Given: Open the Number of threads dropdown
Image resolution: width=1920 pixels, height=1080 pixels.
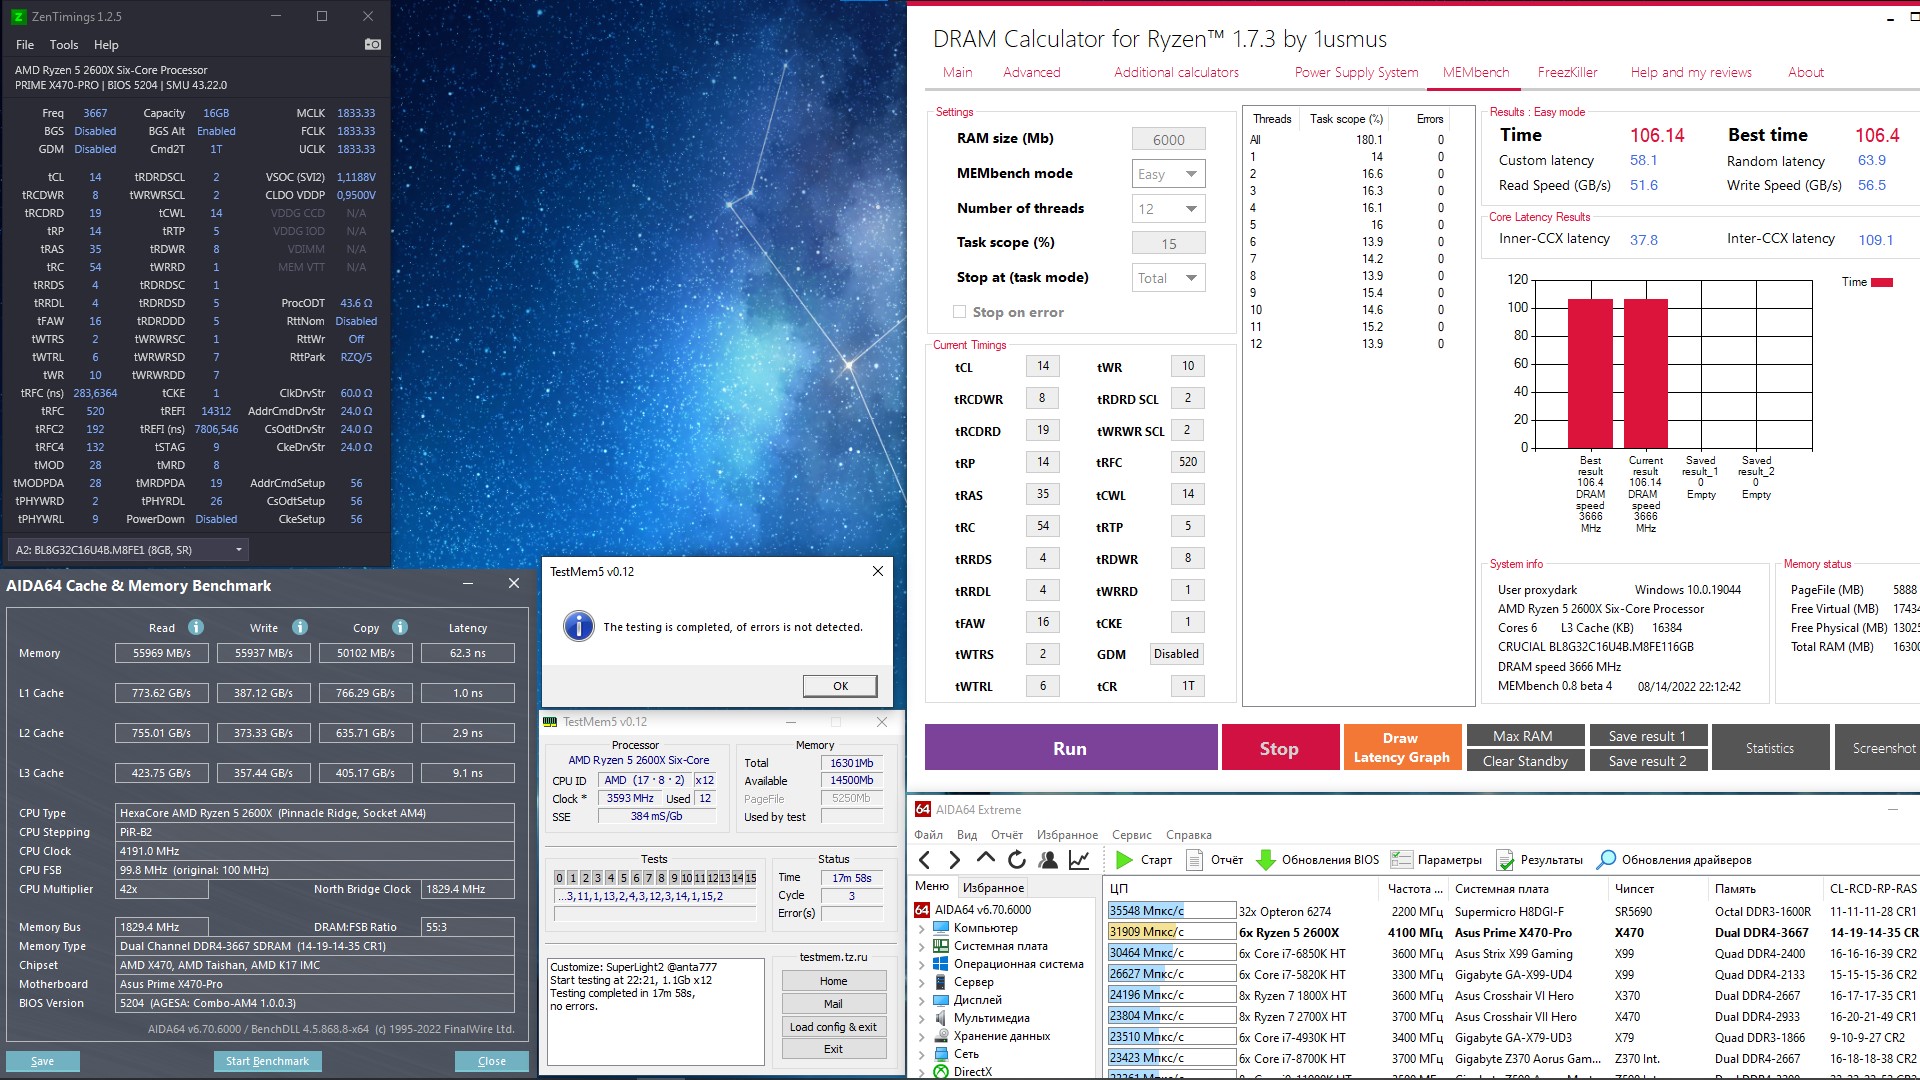Looking at the screenshot, I should [1168, 209].
